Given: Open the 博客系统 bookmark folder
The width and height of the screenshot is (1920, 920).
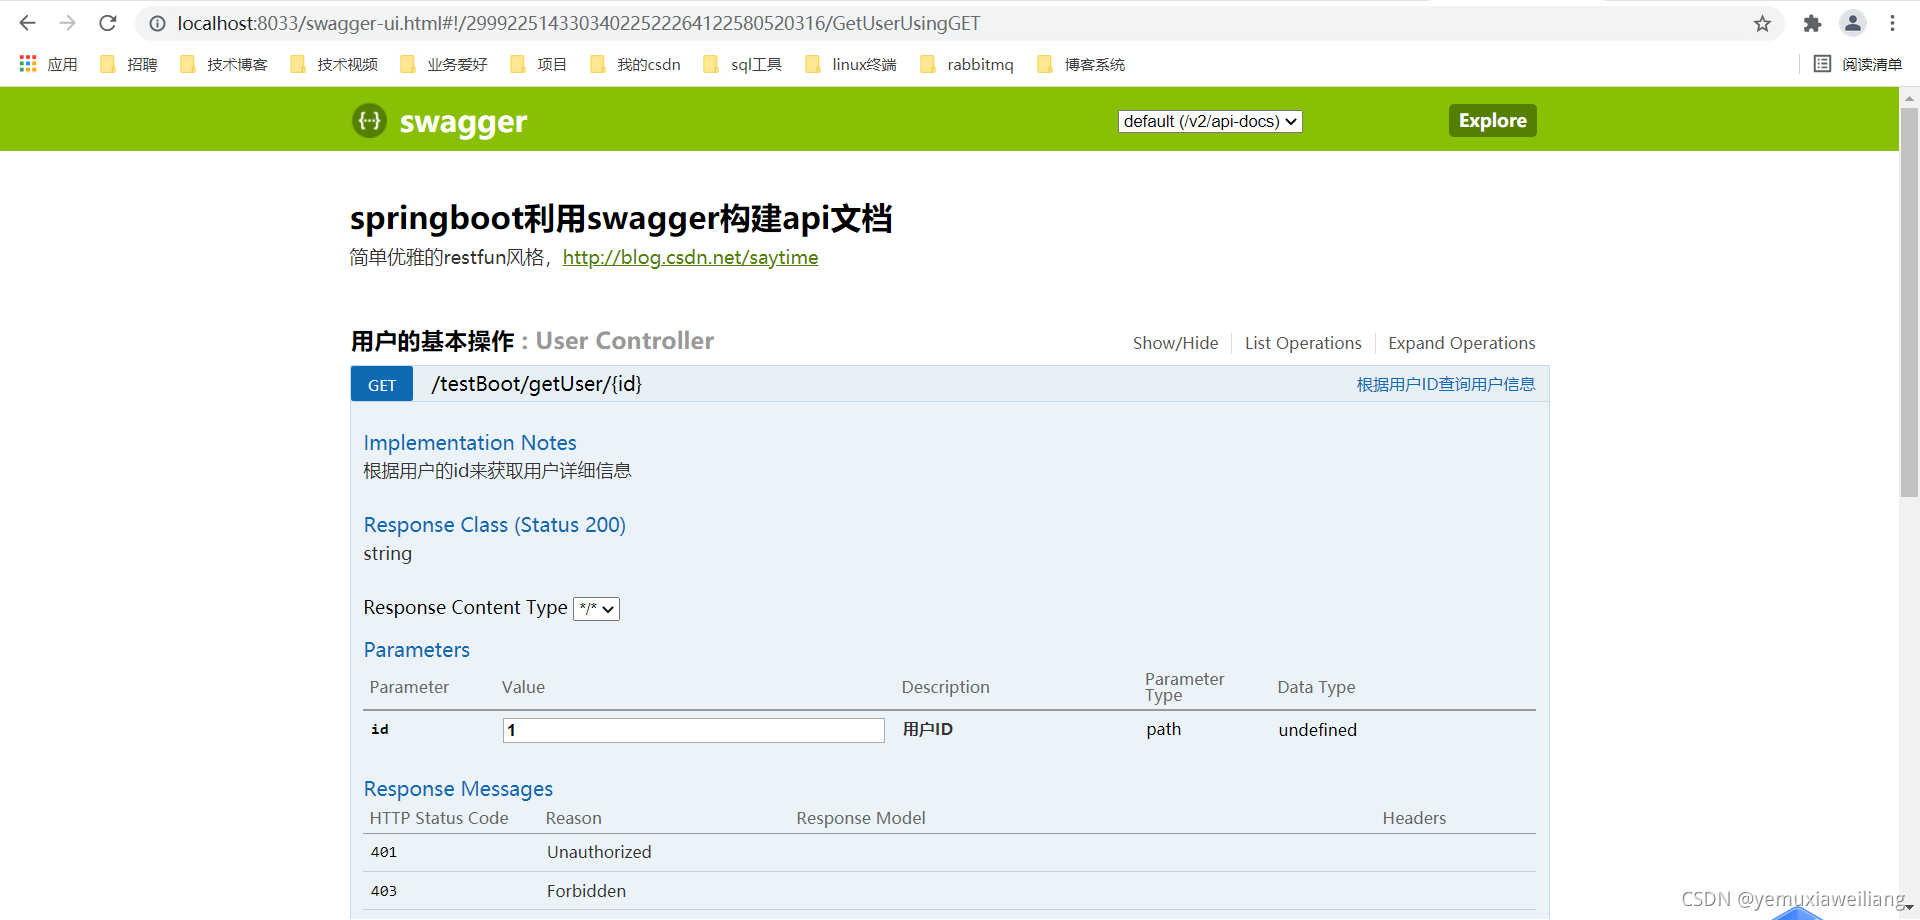Looking at the screenshot, I should (x=1081, y=64).
